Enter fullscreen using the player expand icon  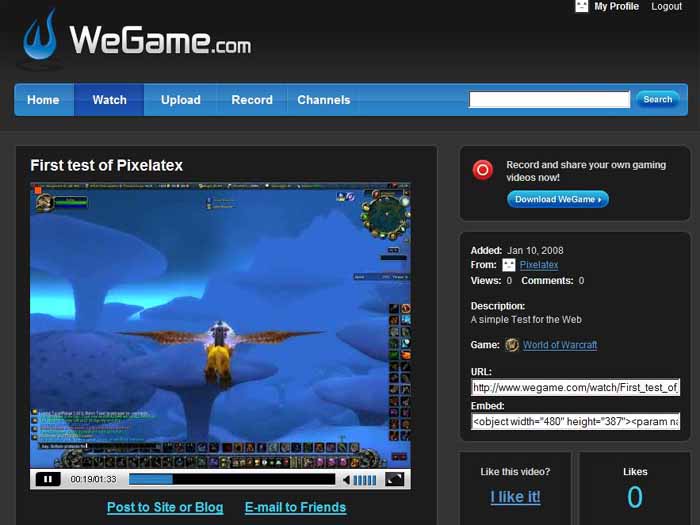[394, 479]
